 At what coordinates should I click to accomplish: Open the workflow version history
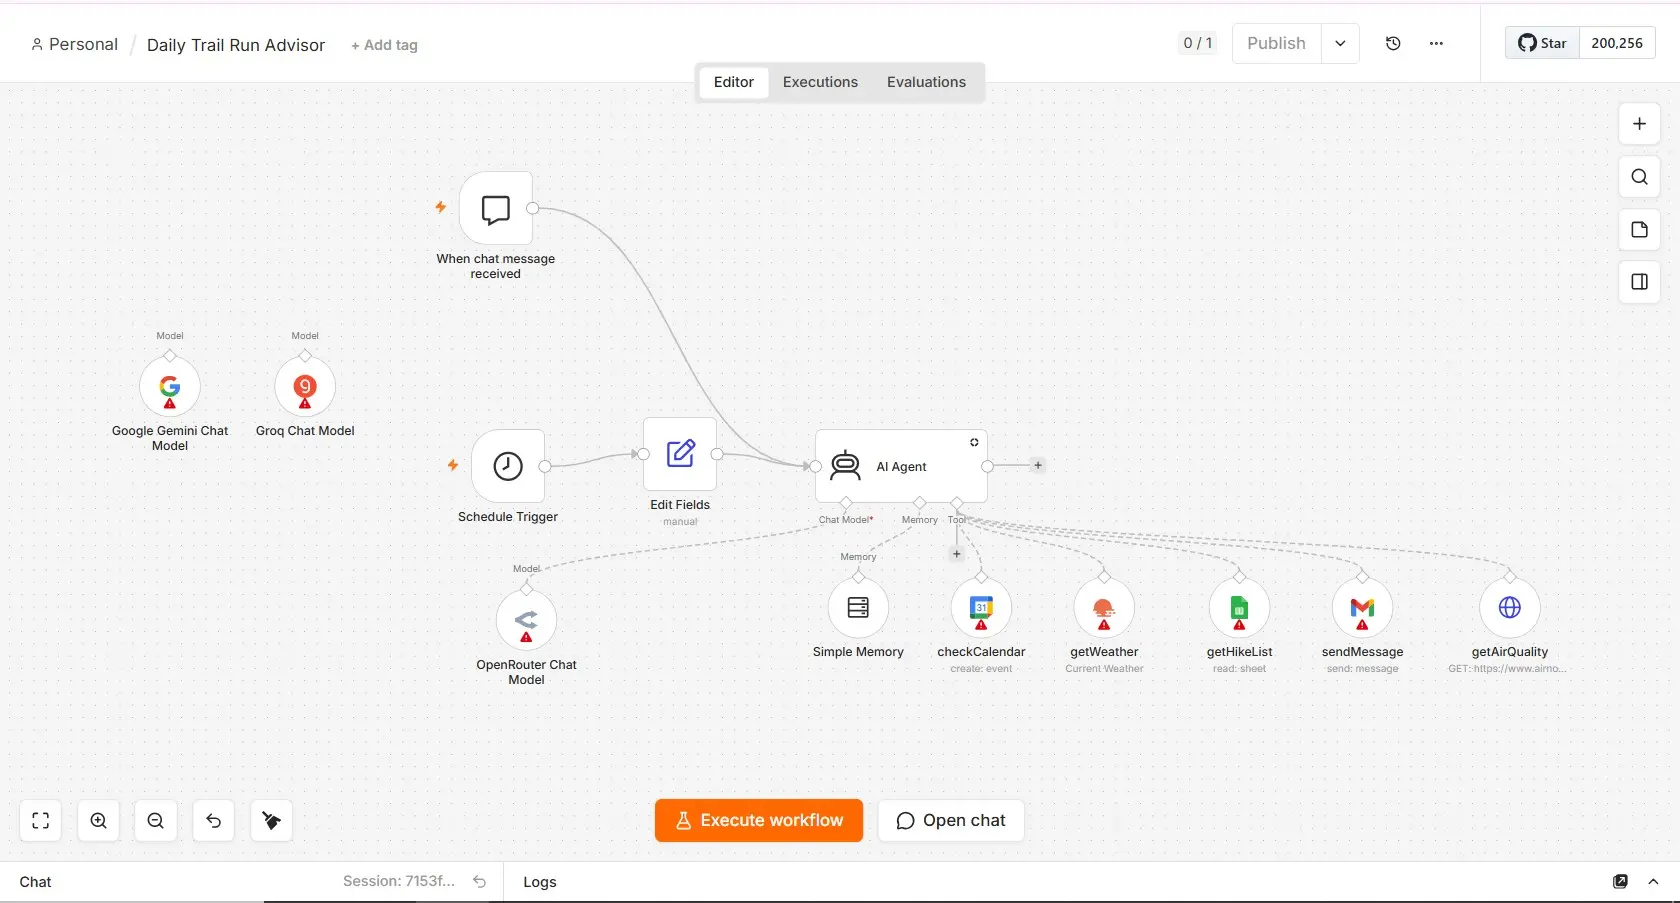coord(1393,44)
